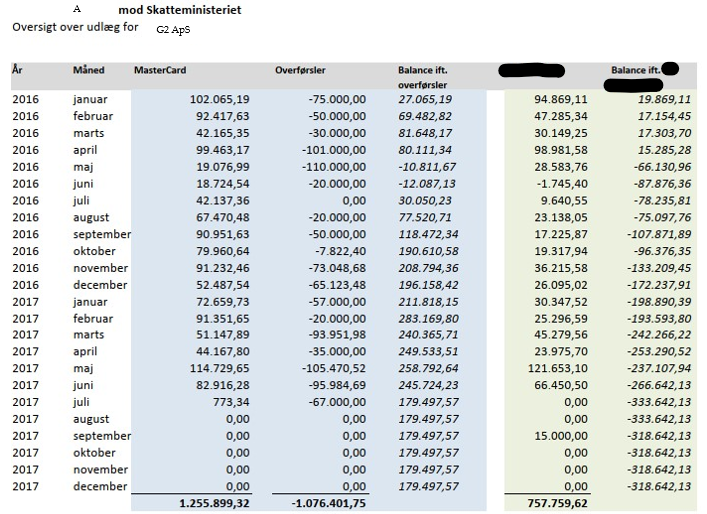707x514 pixels.
Task: Click the transfer amount -110.000,00
Action: click(331, 167)
